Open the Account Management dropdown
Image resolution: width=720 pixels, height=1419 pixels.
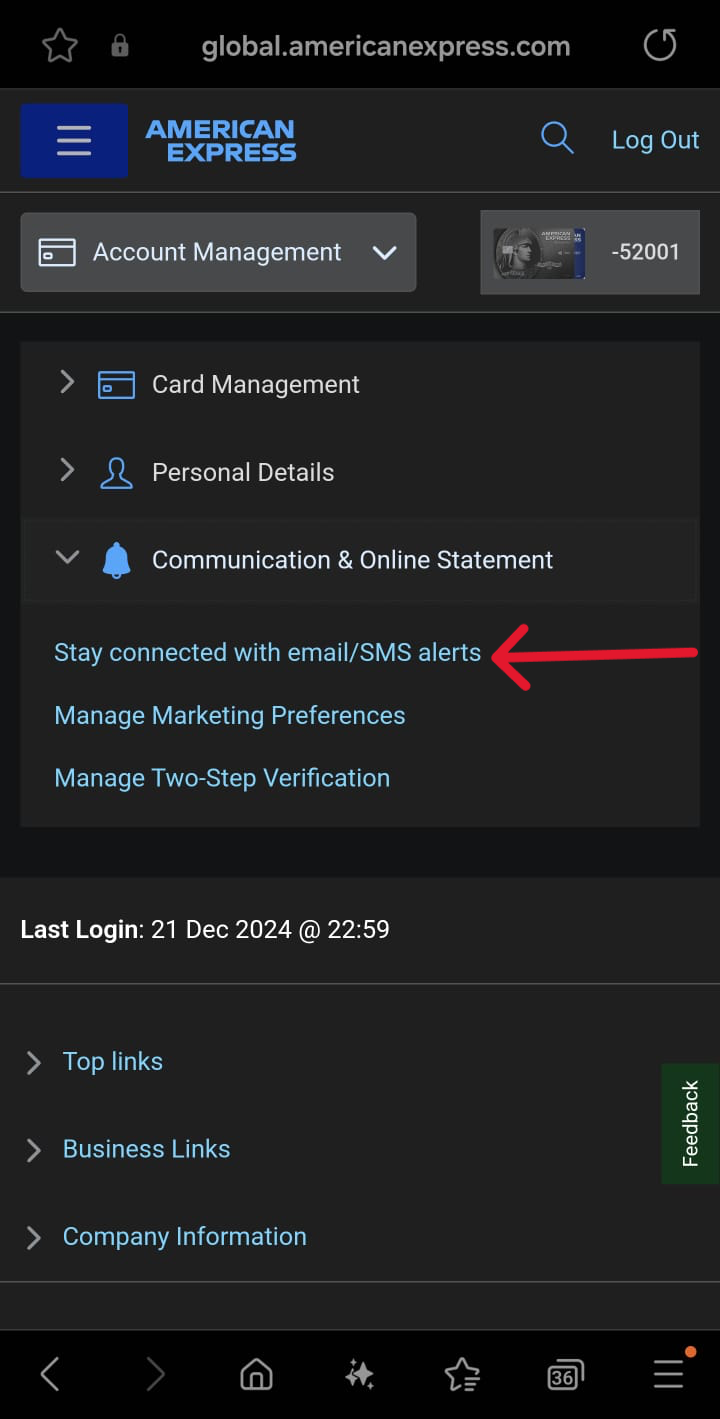point(385,253)
